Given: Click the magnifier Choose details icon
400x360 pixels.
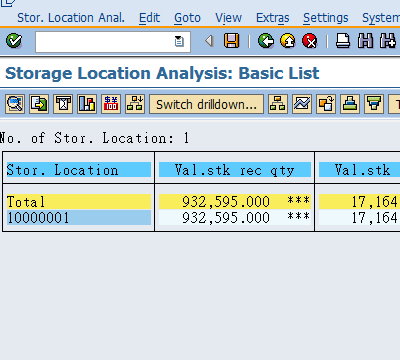Looking at the screenshot, I should click(x=15, y=104).
